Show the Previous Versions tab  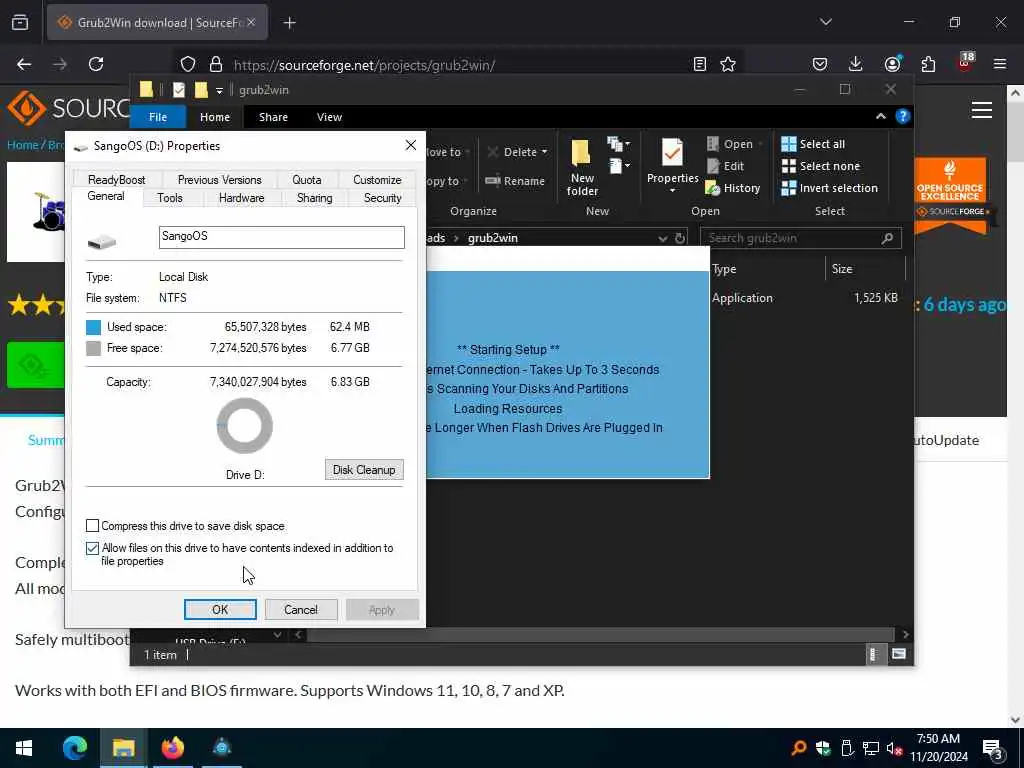pos(219,180)
